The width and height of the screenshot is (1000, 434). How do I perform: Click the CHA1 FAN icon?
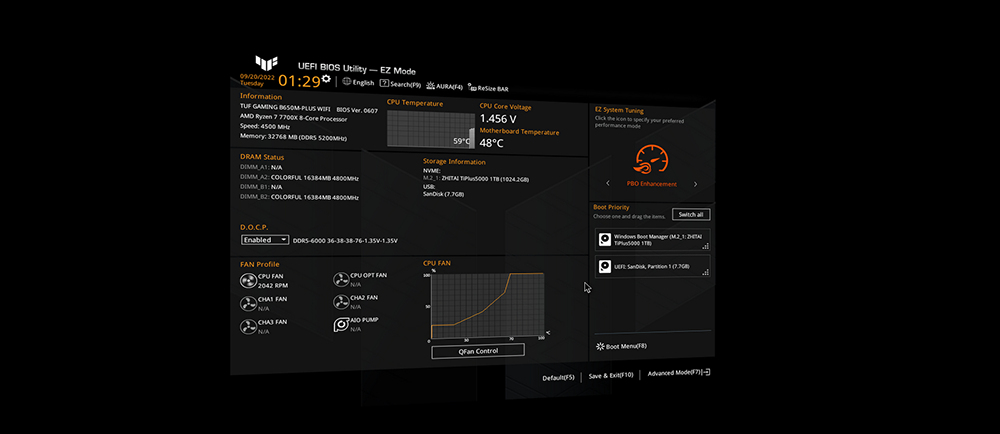pos(247,303)
